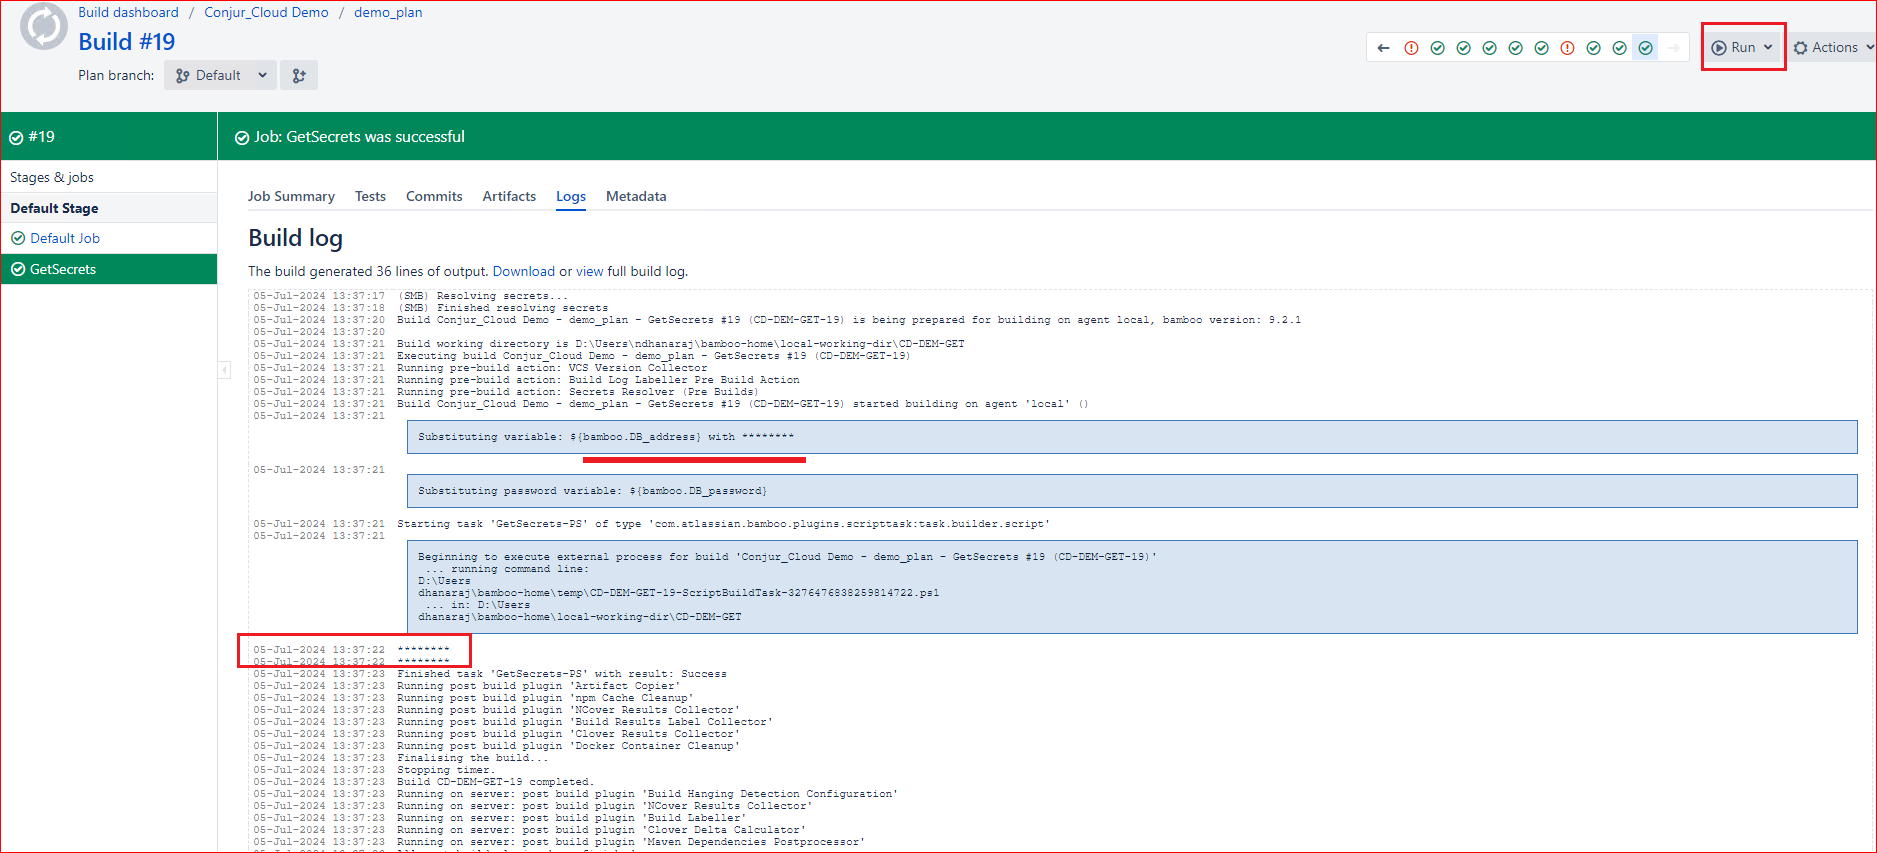Open the demo_plan breadcrumb link
This screenshot has height=853, width=1877.
point(388,12)
